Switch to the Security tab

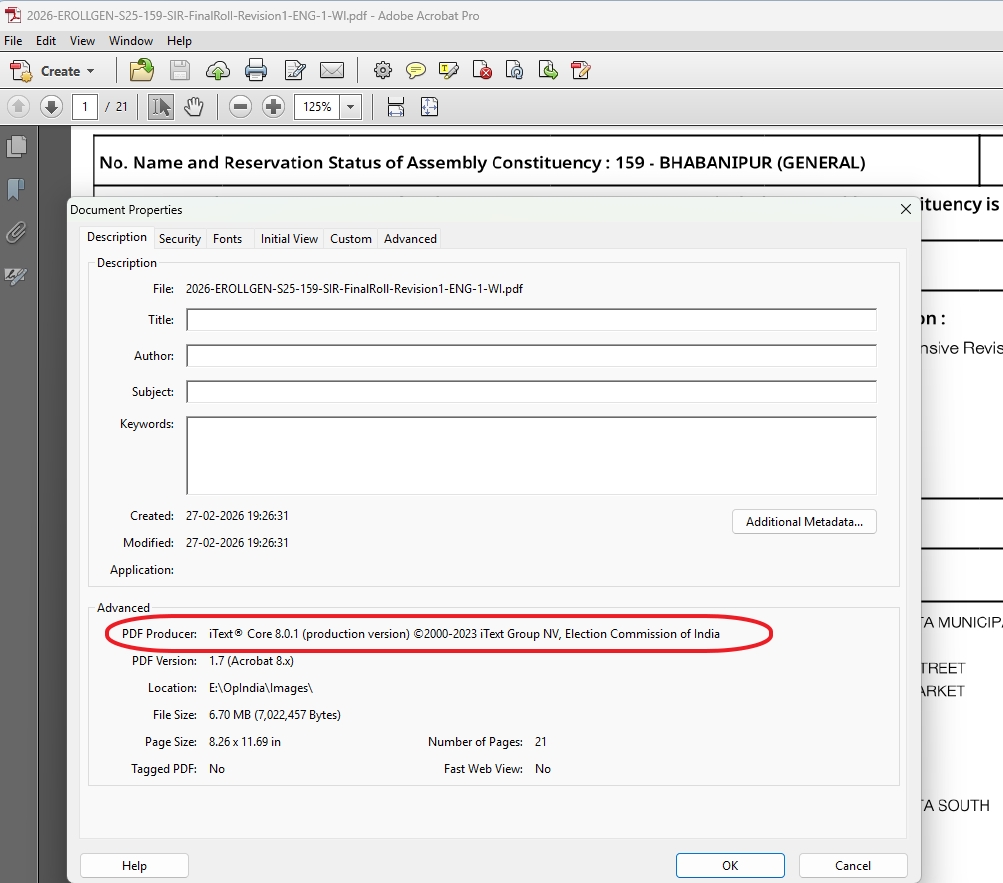180,239
